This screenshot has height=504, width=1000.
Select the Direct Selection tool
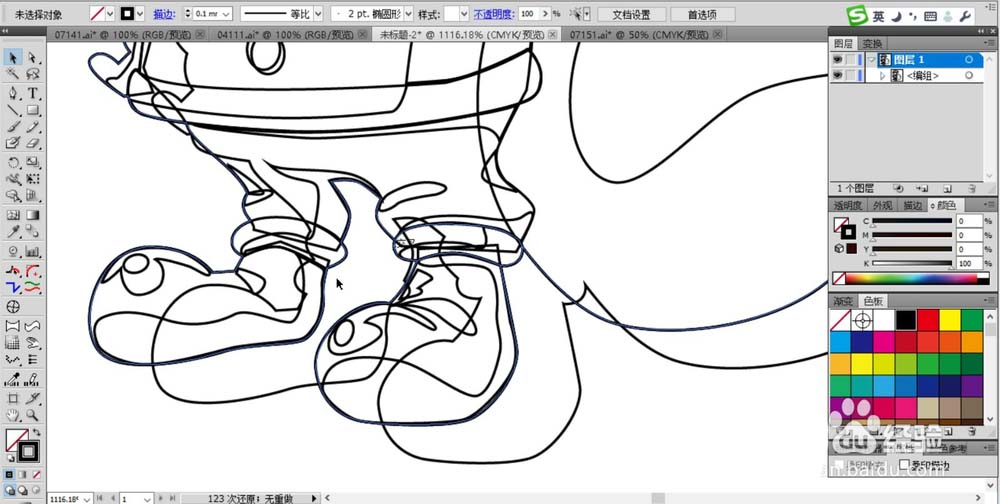pyautogui.click(x=32, y=58)
